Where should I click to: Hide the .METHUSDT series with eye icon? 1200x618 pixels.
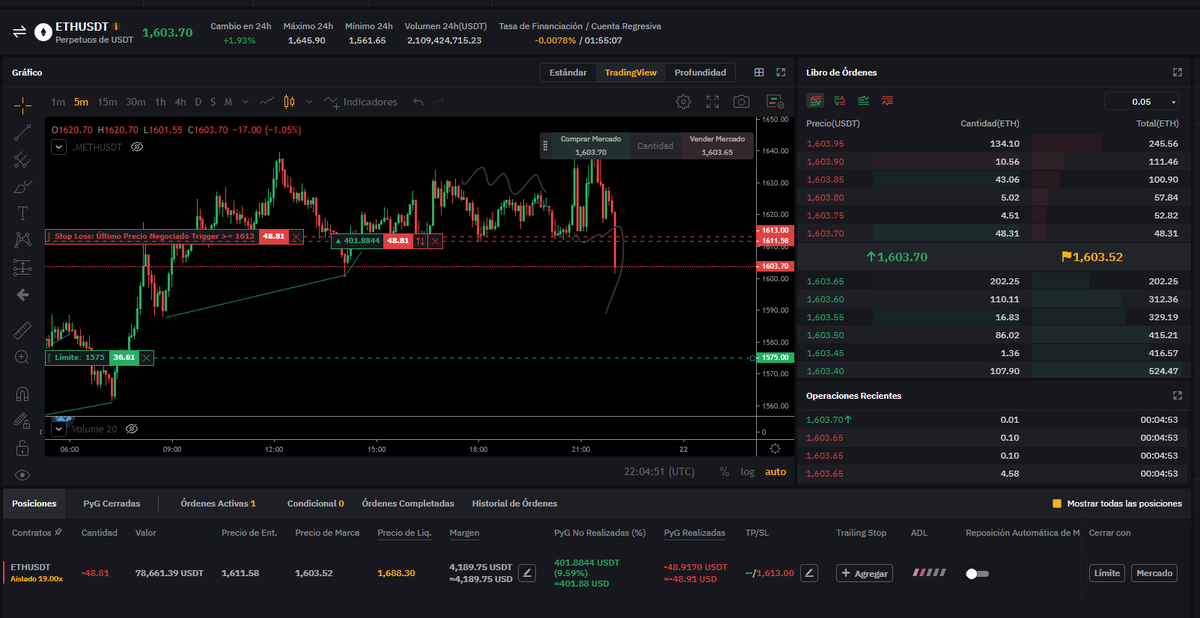[138, 146]
